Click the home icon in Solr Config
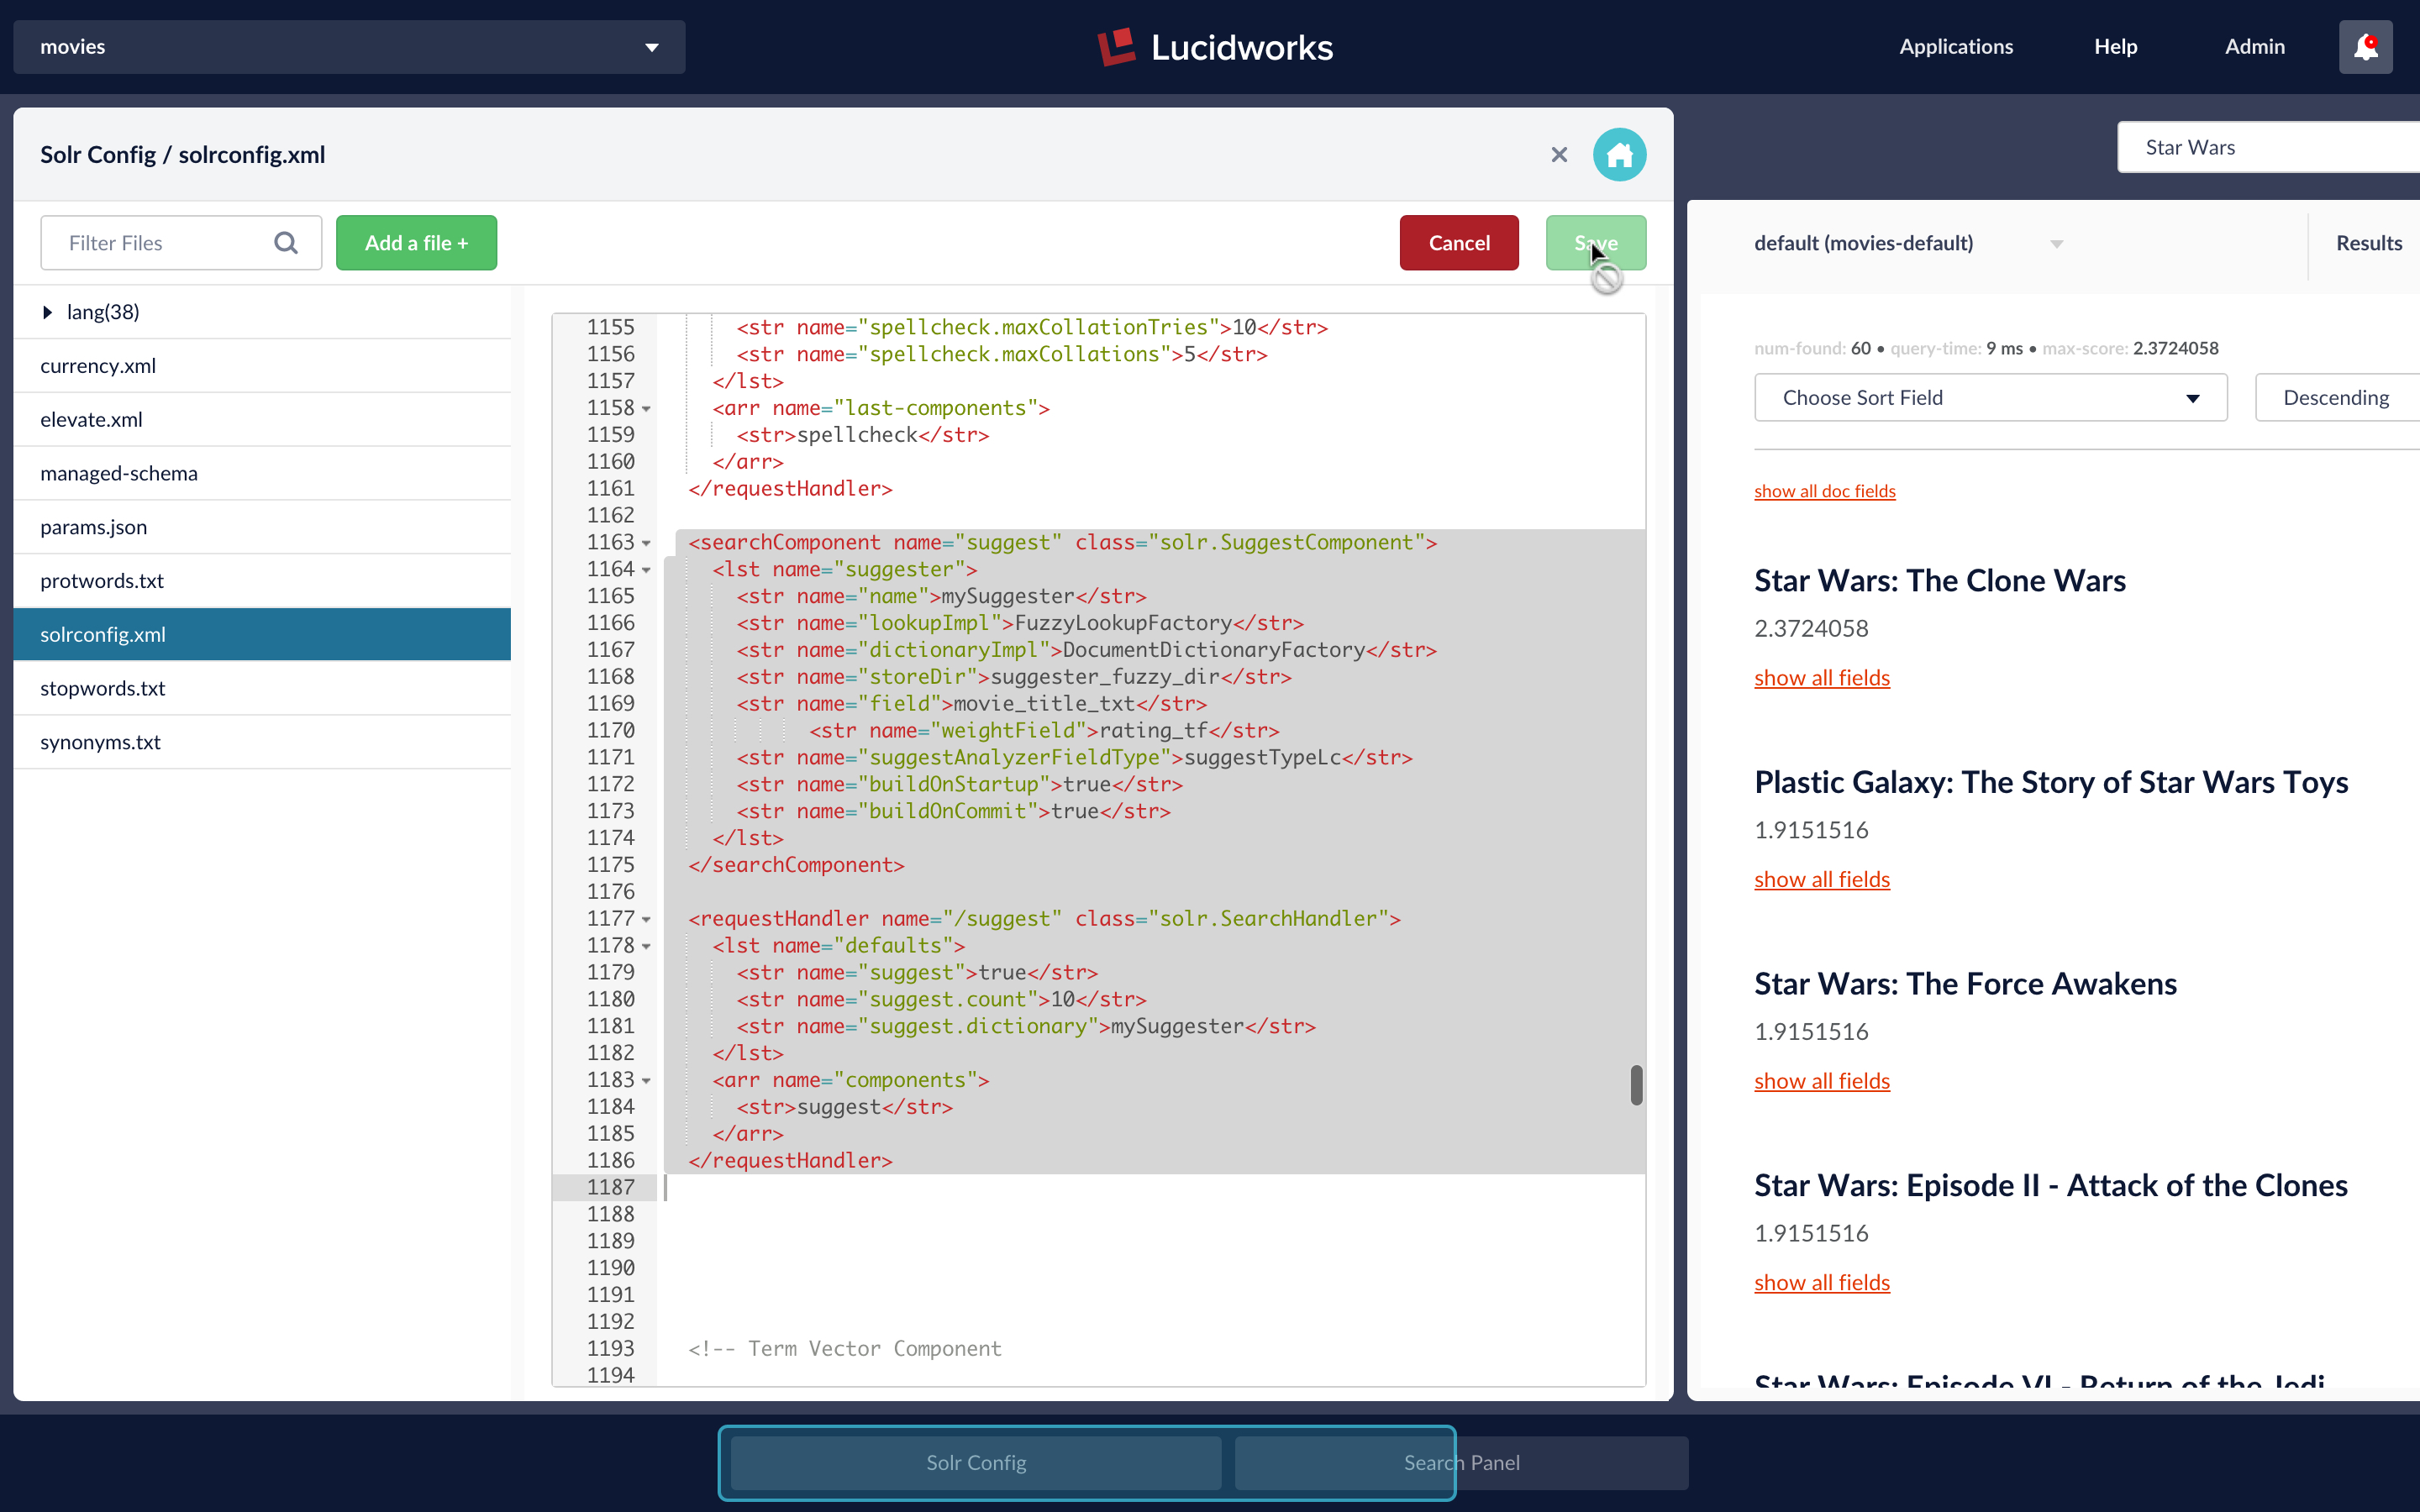The image size is (2420, 1512). tap(1619, 155)
